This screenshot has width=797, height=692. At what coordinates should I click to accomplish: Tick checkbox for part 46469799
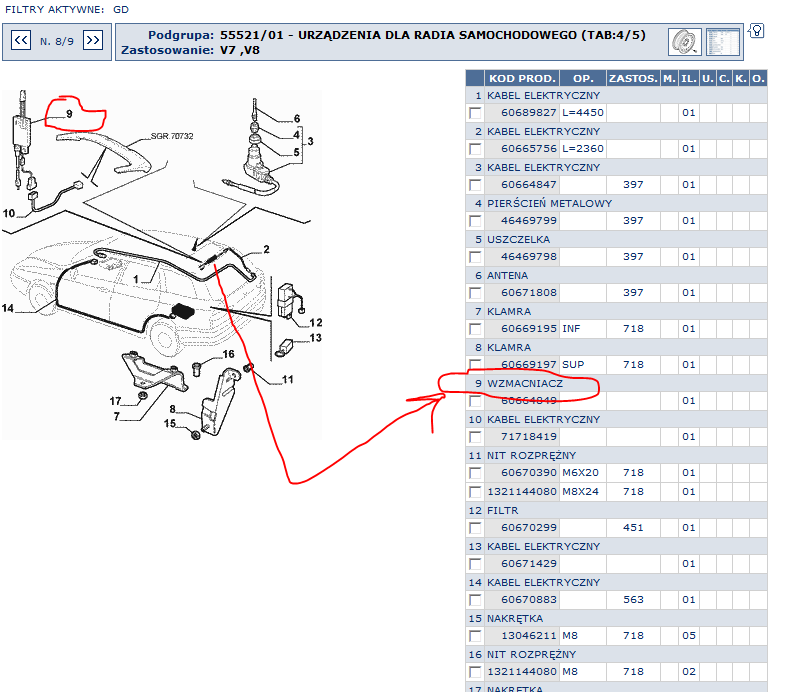coord(475,221)
